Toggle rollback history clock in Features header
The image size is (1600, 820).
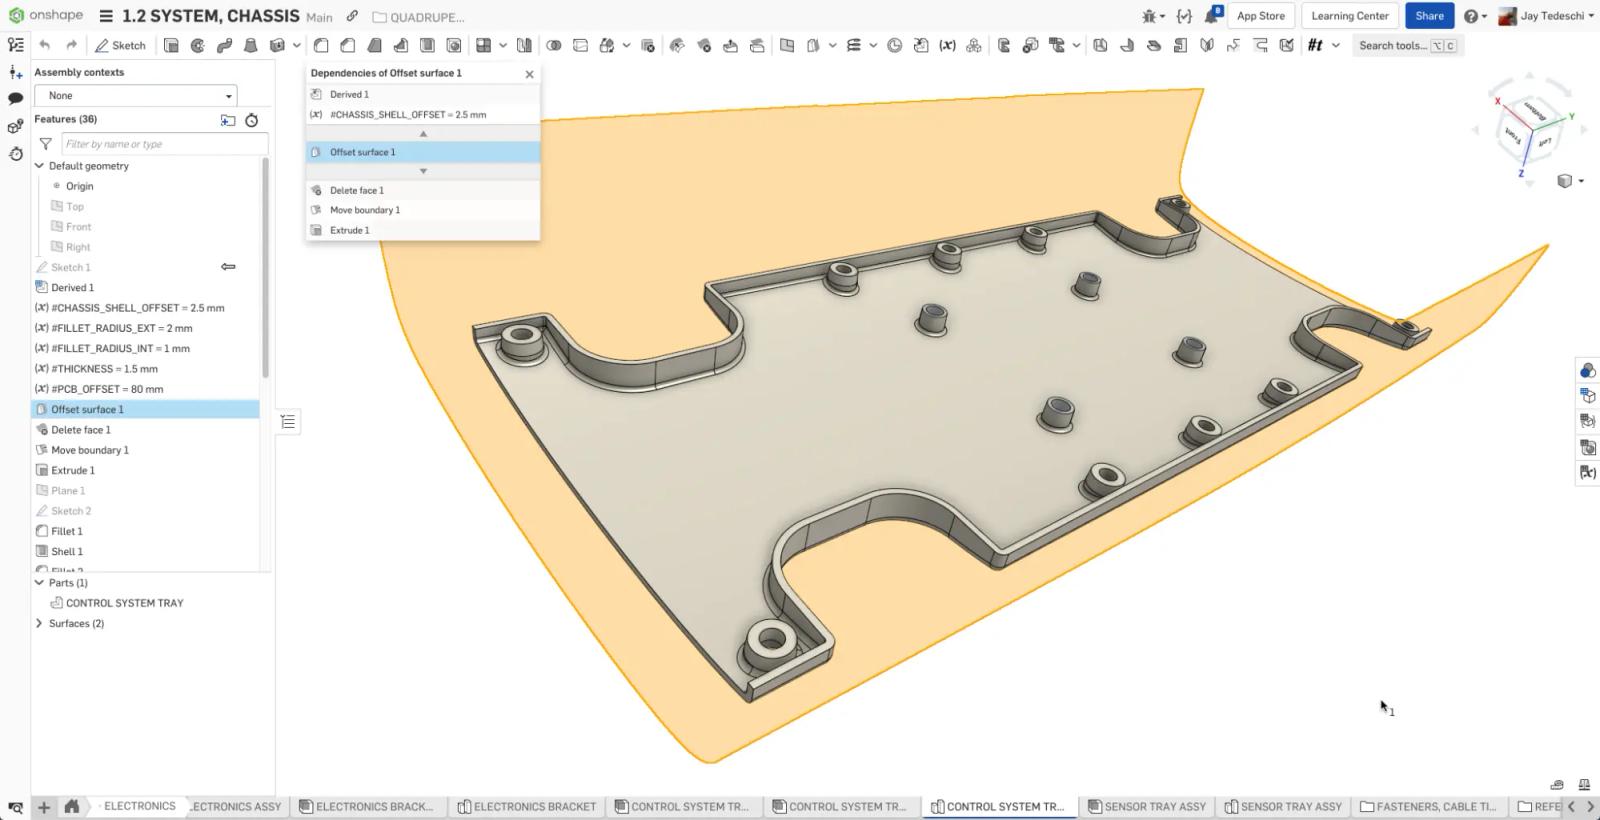pyautogui.click(x=252, y=120)
